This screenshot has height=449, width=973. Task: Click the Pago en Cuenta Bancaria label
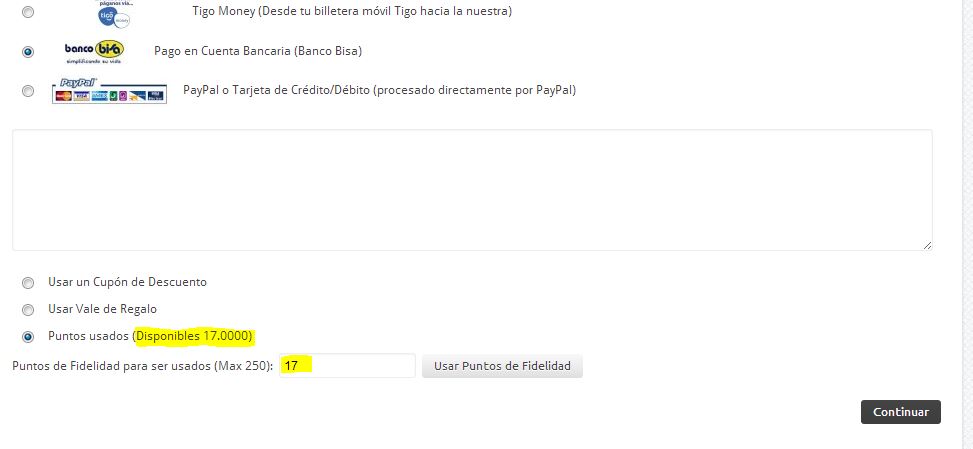coord(258,51)
